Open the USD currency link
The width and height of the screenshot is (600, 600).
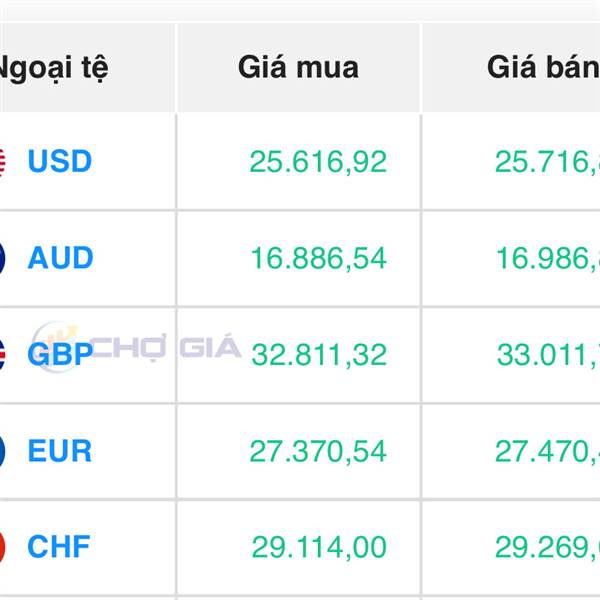click(60, 161)
